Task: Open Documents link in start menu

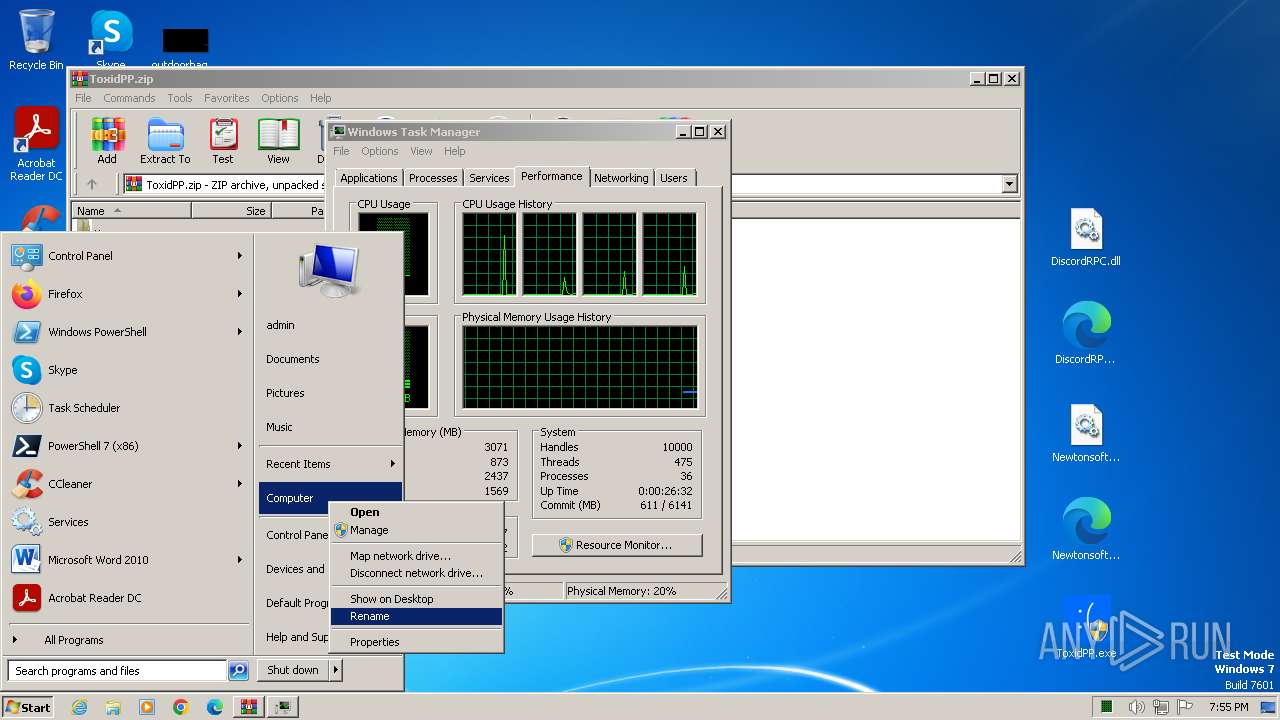Action: point(330,359)
